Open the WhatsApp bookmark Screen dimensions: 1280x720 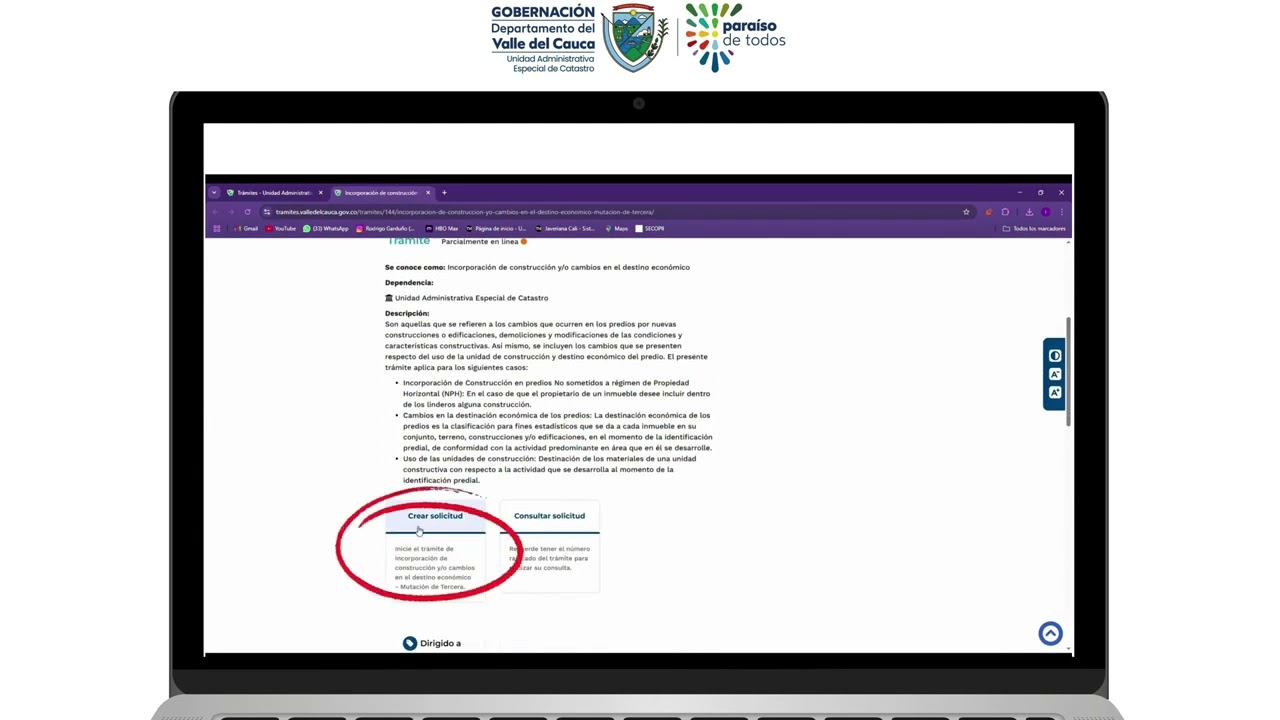pyautogui.click(x=326, y=228)
